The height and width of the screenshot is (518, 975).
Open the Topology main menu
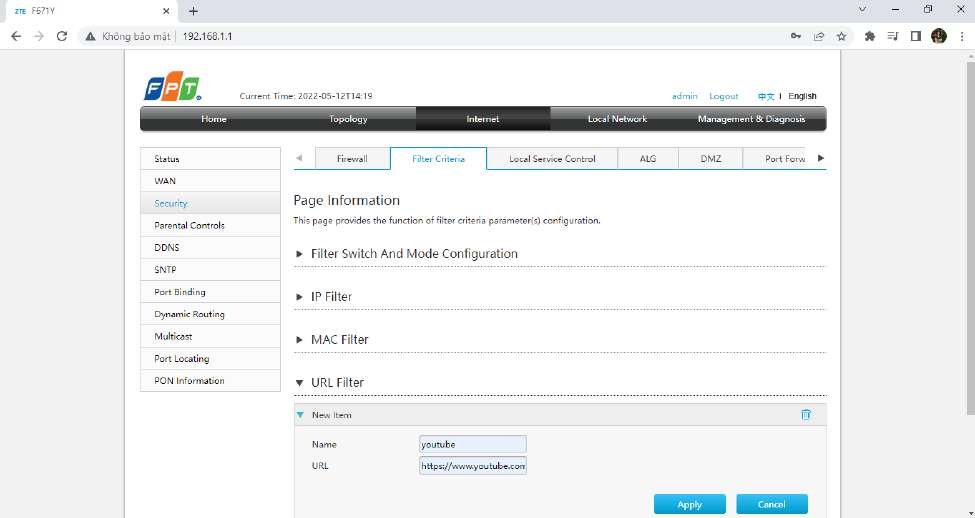(x=348, y=119)
